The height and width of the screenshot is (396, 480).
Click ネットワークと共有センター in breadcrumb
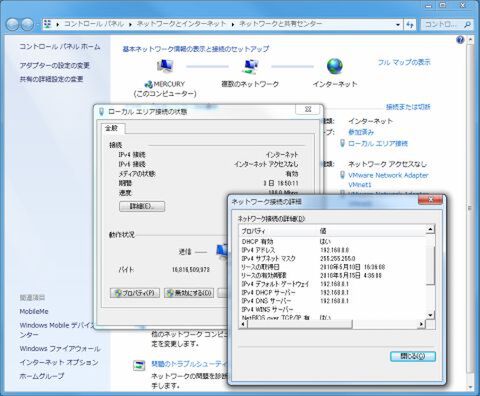281,24
